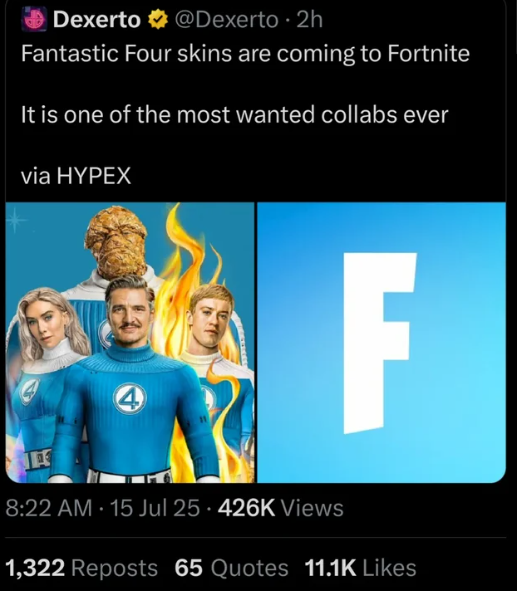Open the Dexerto display name
Screen dimensions: 517x591
[97, 20]
